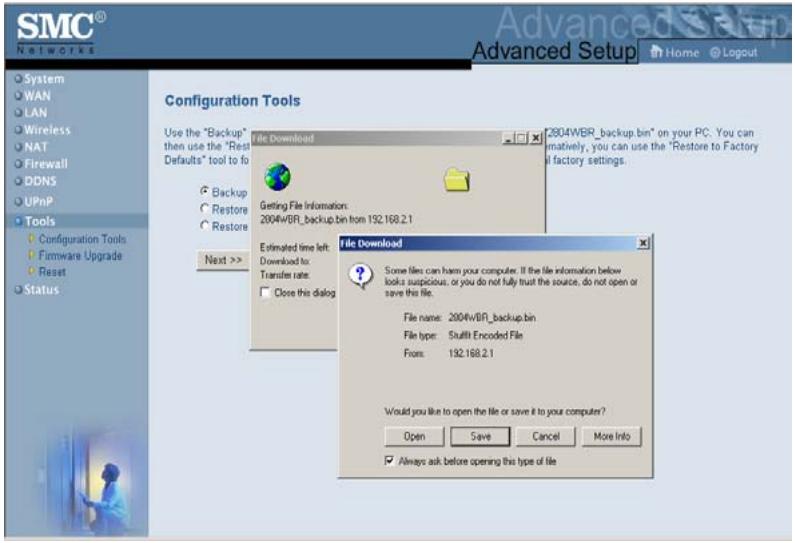The image size is (795, 543).
Task: Open the Wireless settings section
Action: pyautogui.click(x=47, y=130)
